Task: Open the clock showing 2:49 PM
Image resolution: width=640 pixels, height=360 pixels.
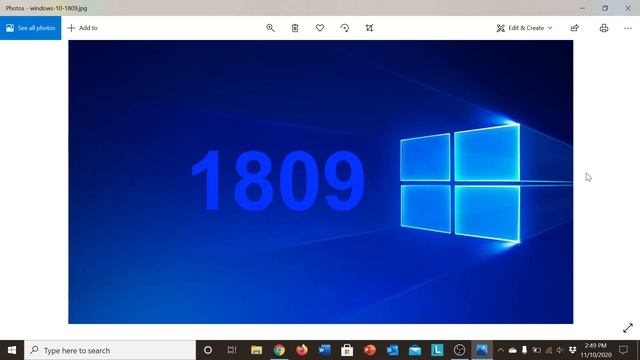Action: [x=596, y=350]
